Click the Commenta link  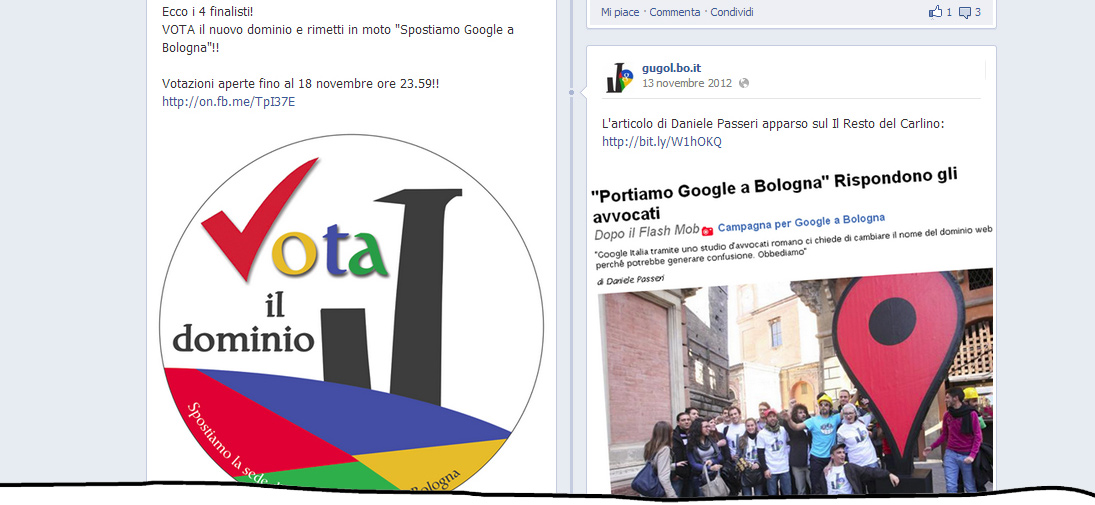[x=675, y=12]
